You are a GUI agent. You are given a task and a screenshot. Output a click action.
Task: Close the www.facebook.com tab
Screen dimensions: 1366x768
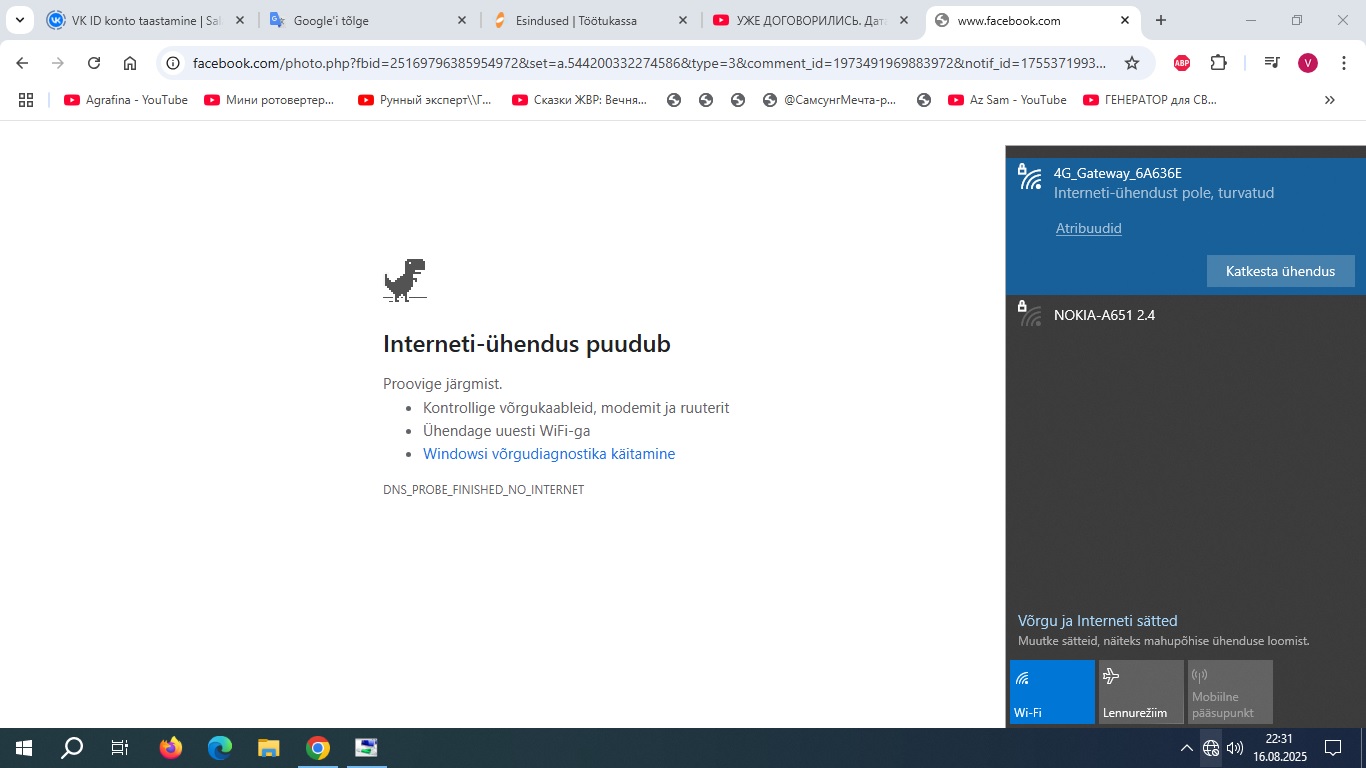pyautogui.click(x=1125, y=20)
